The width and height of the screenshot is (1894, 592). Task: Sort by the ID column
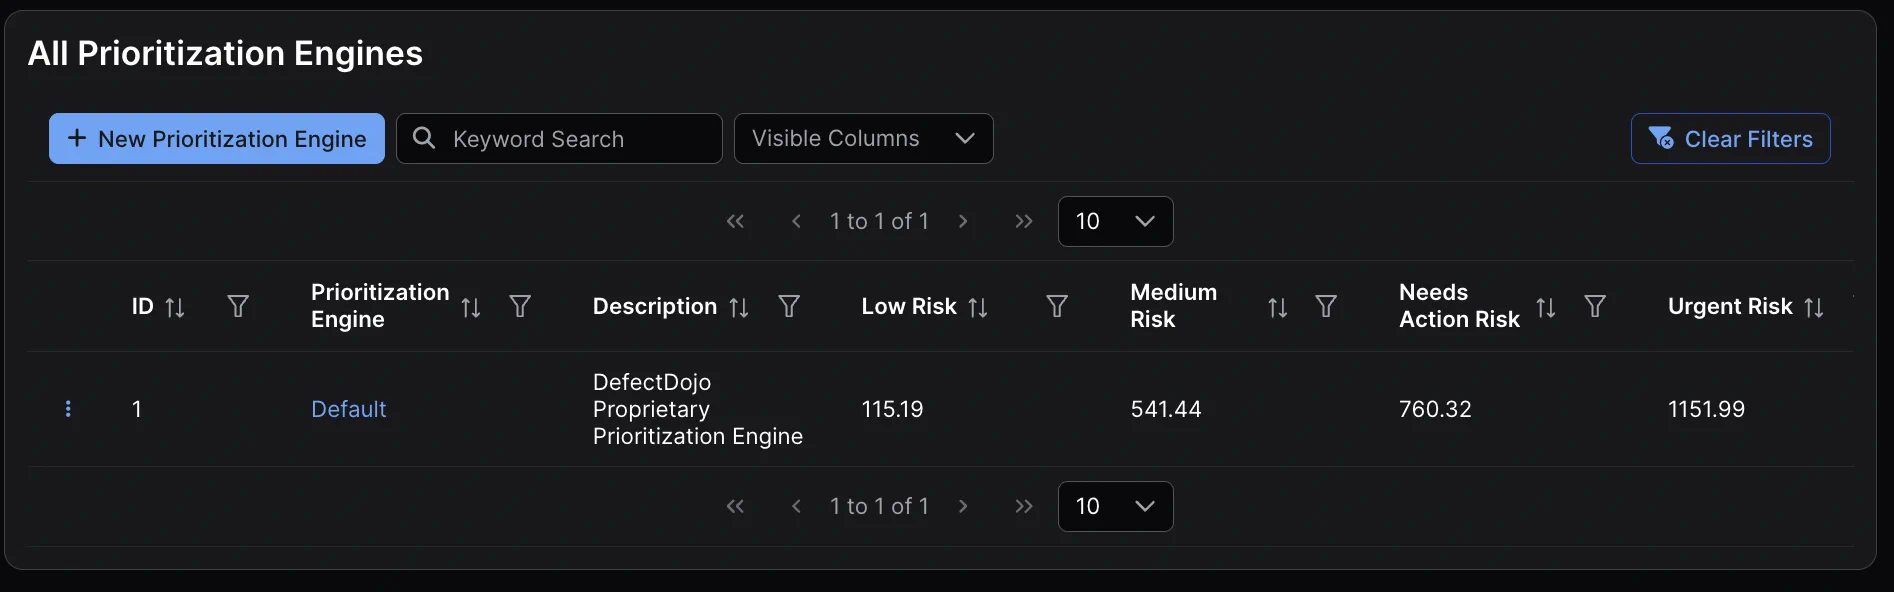pos(175,307)
